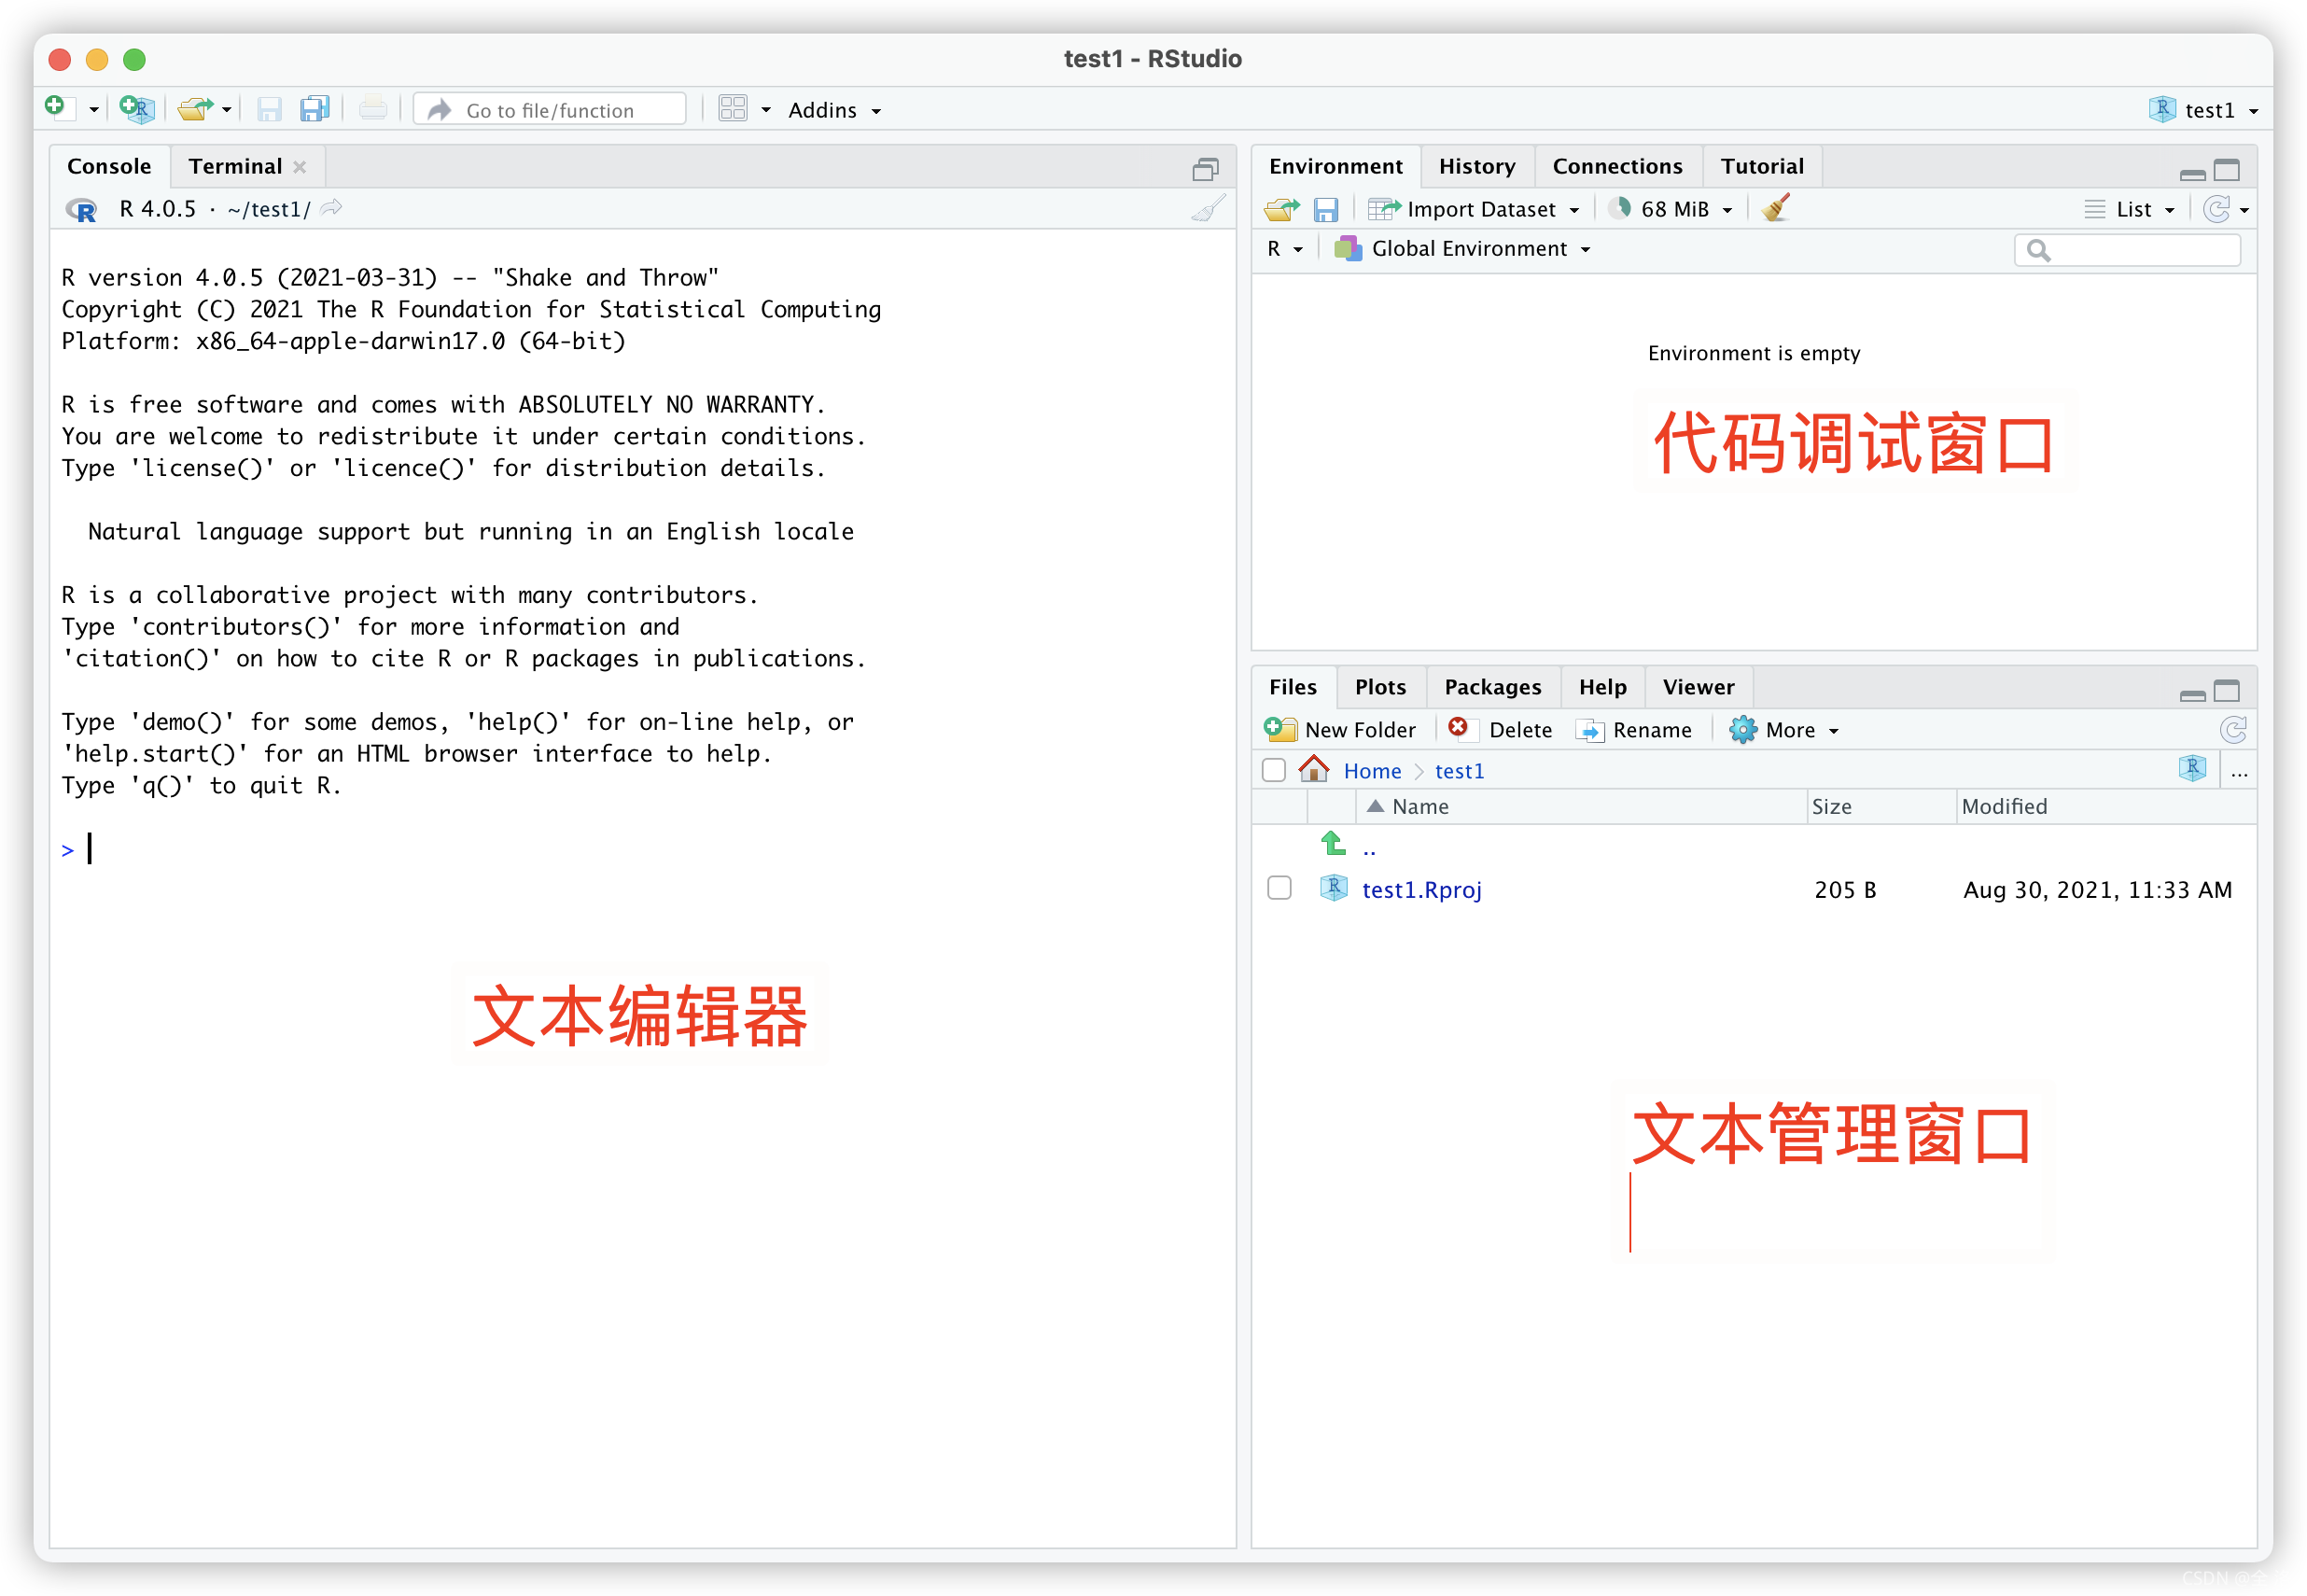Toggle the Connections panel tab
Image resolution: width=2307 pixels, height=1596 pixels.
(1615, 163)
